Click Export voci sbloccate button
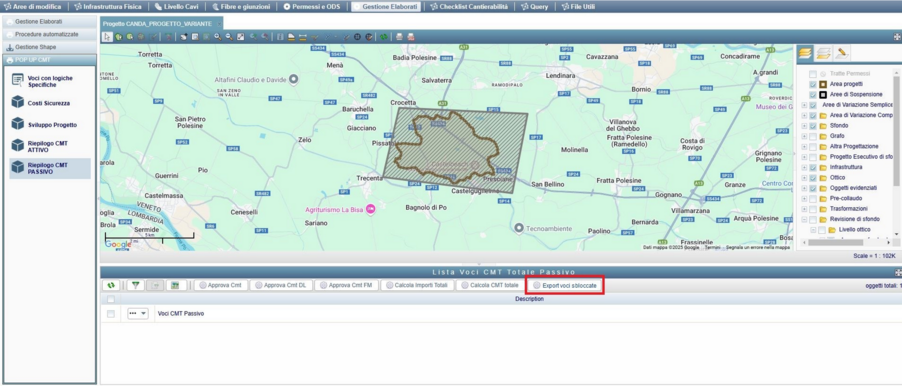 pos(565,285)
